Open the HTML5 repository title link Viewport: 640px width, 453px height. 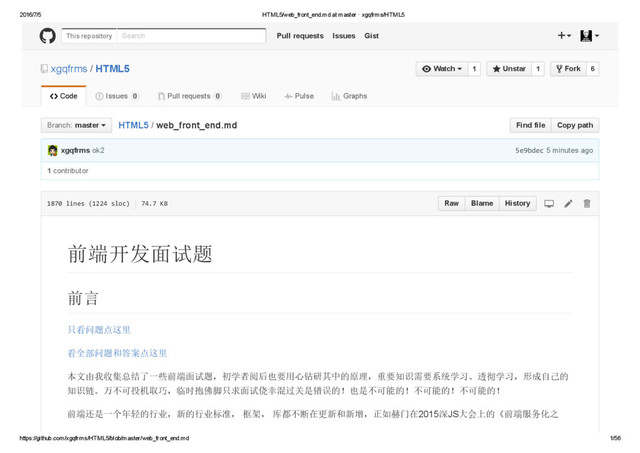pos(113,69)
